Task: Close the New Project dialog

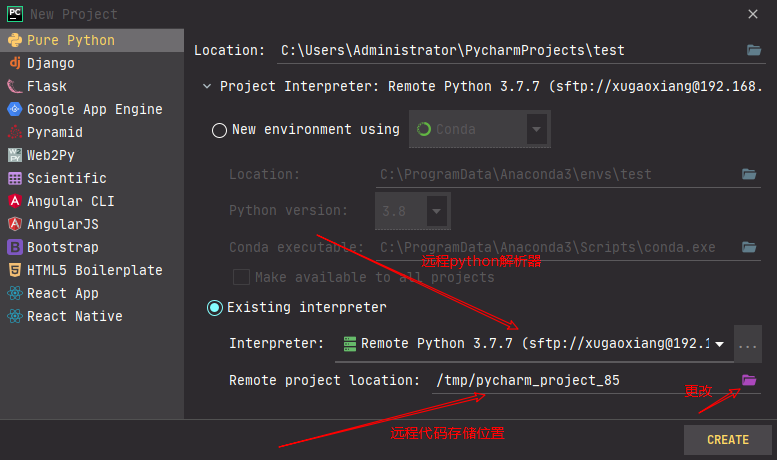Action: click(753, 14)
